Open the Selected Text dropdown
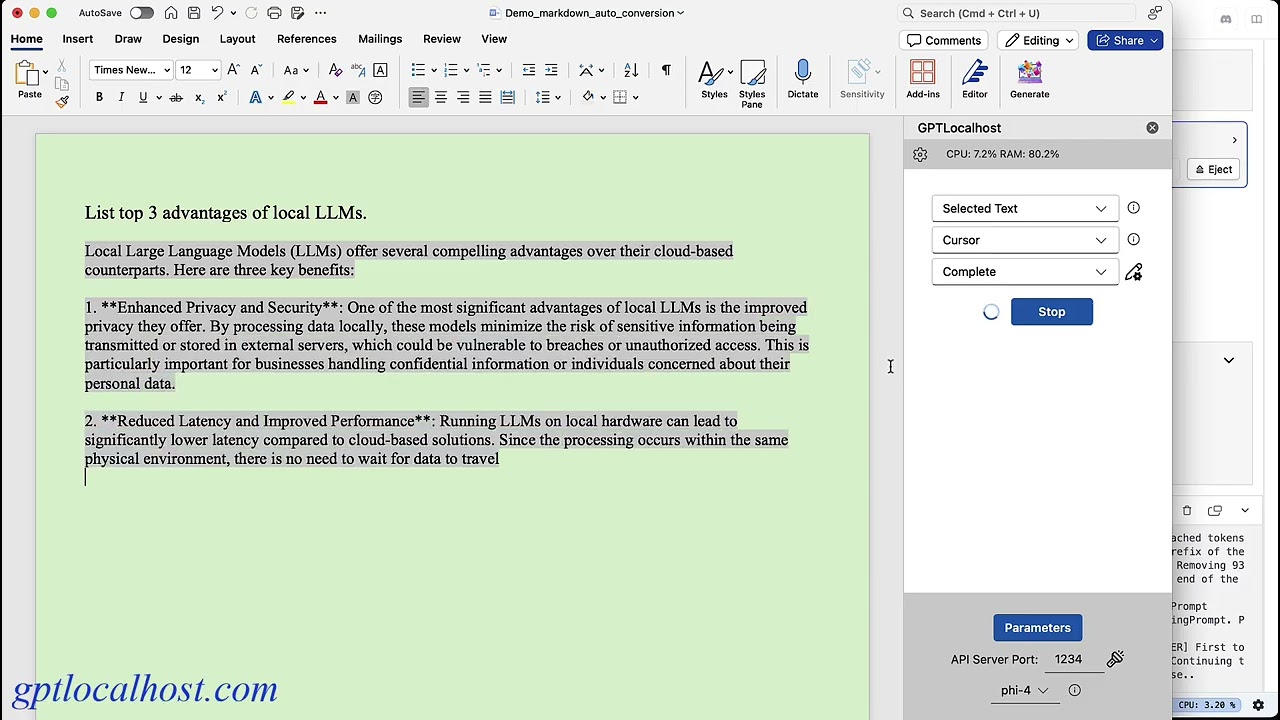1280x720 pixels. click(1025, 208)
